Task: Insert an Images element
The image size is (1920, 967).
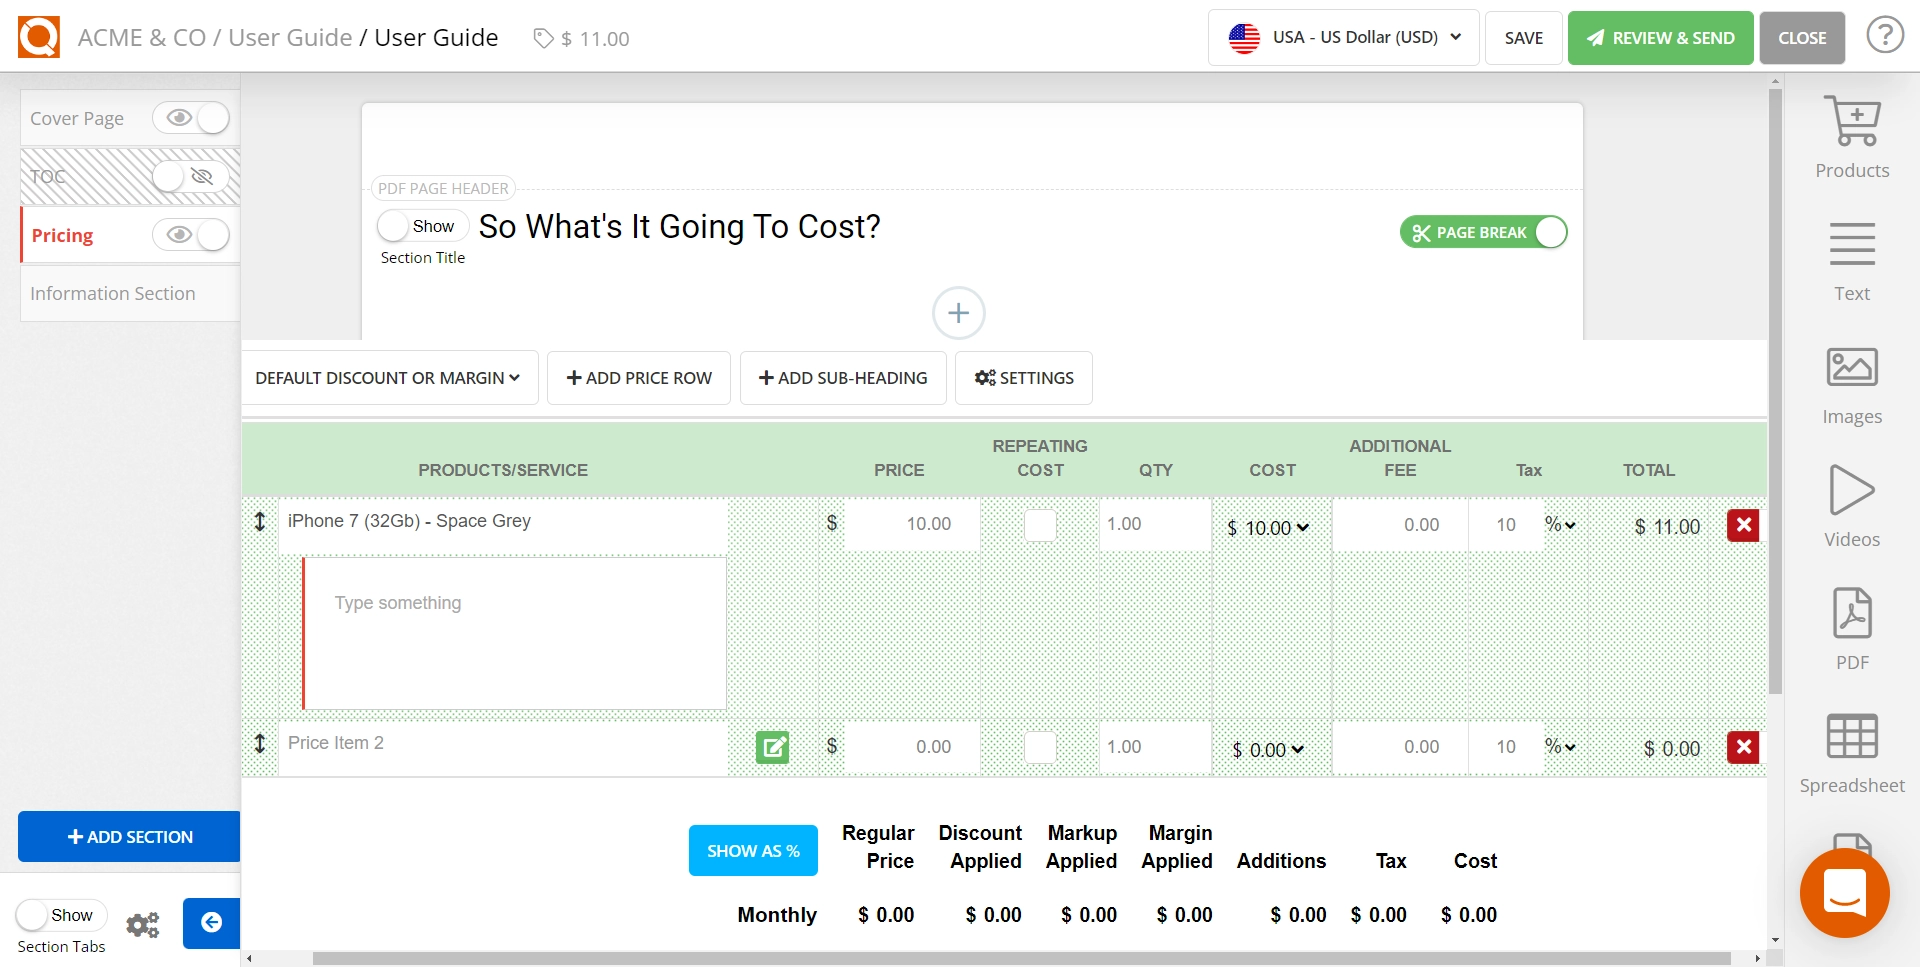Action: point(1851,385)
